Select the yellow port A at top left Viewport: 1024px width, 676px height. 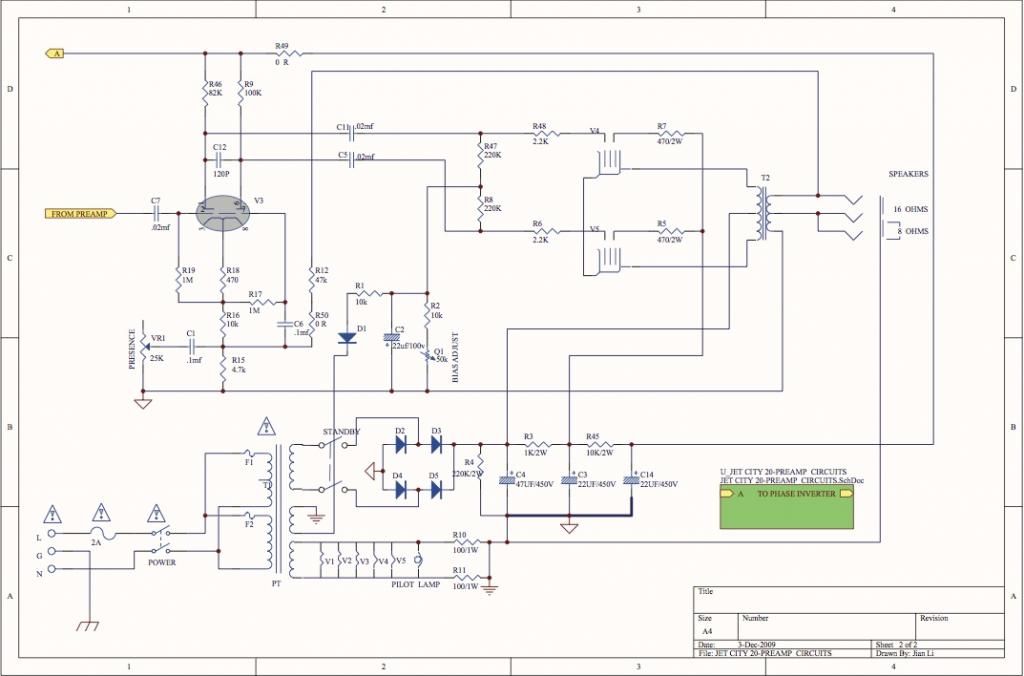[55, 53]
